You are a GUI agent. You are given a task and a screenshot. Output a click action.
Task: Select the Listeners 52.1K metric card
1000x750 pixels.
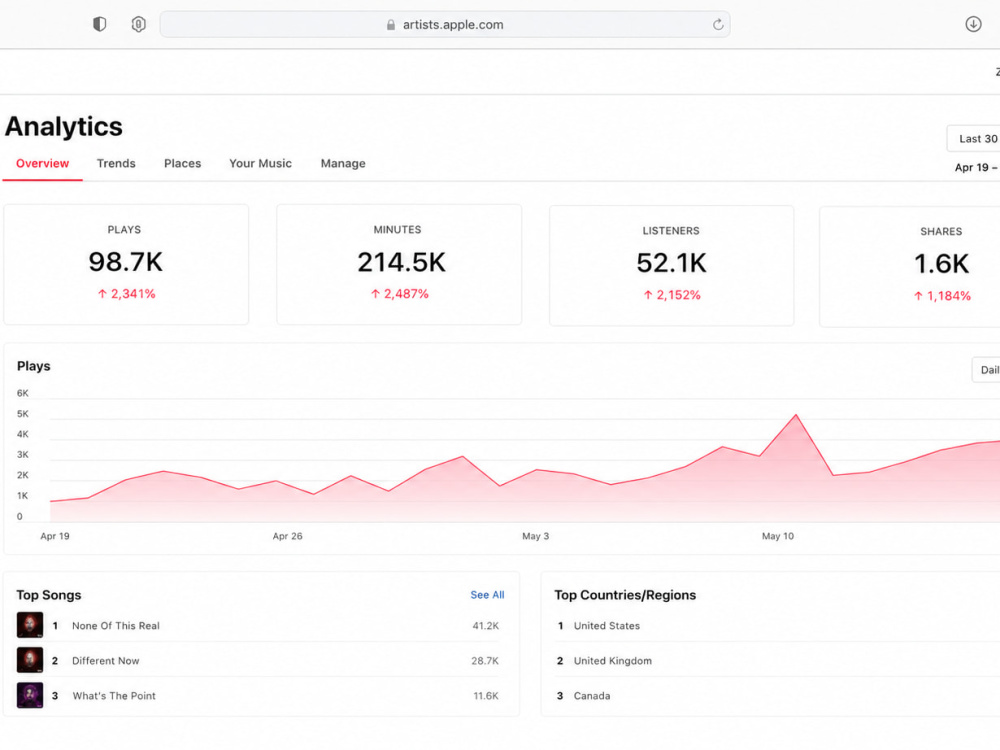tap(672, 265)
